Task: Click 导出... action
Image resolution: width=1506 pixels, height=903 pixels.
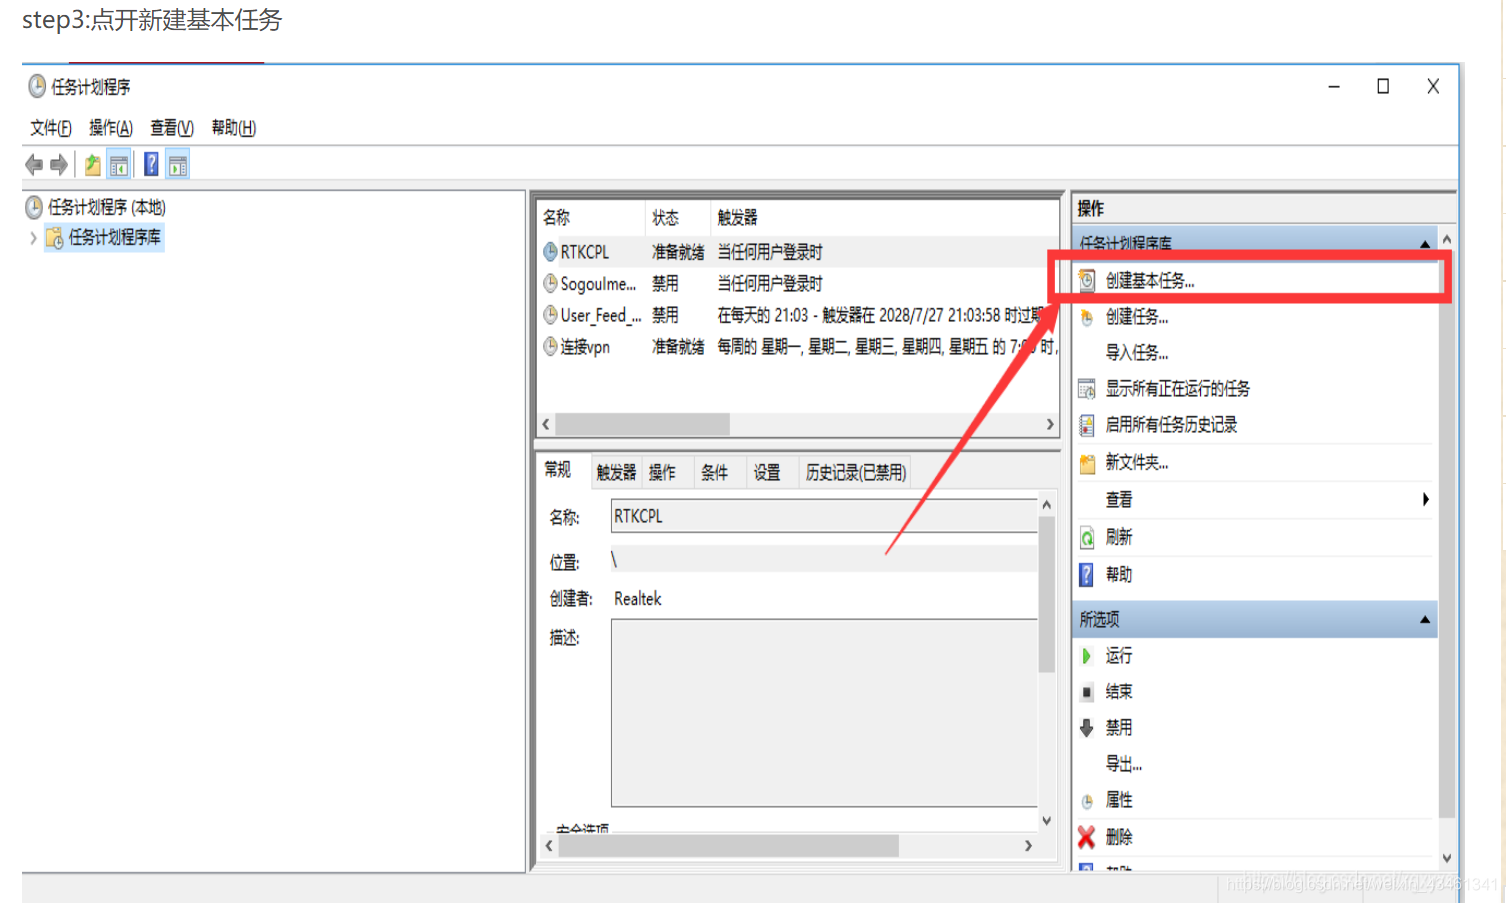Action: [1123, 764]
